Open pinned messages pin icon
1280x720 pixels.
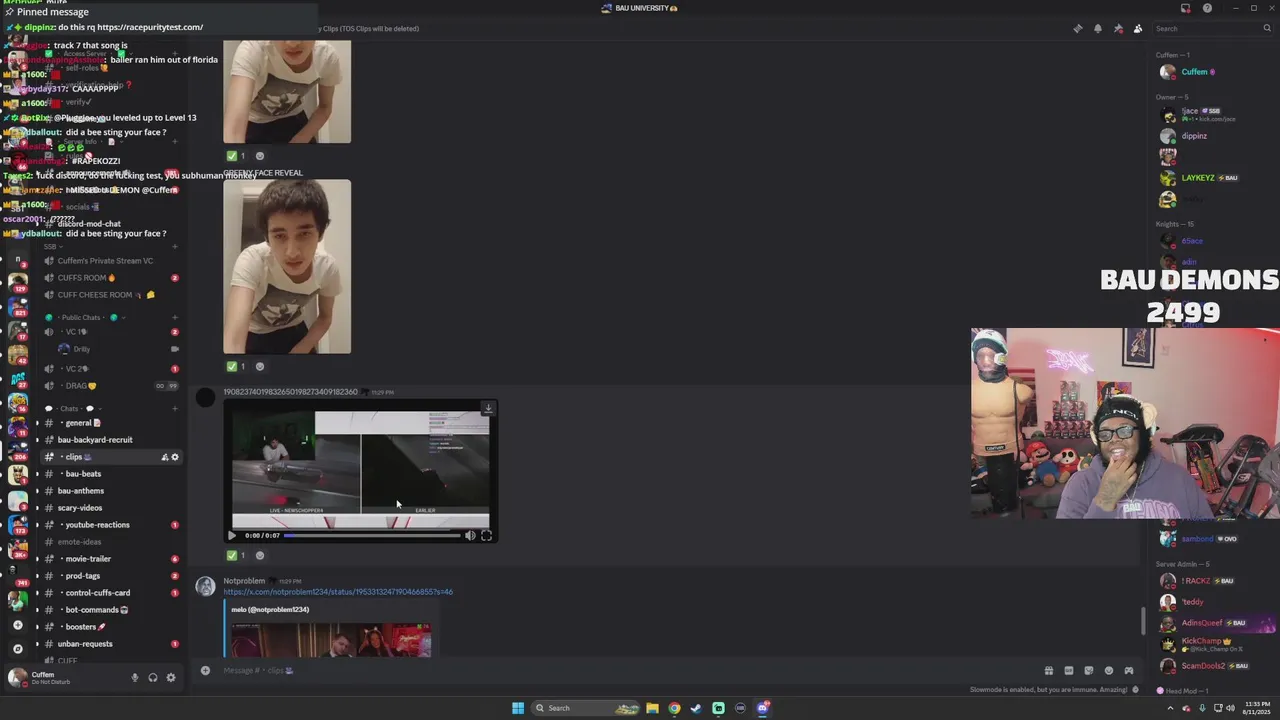[1118, 28]
